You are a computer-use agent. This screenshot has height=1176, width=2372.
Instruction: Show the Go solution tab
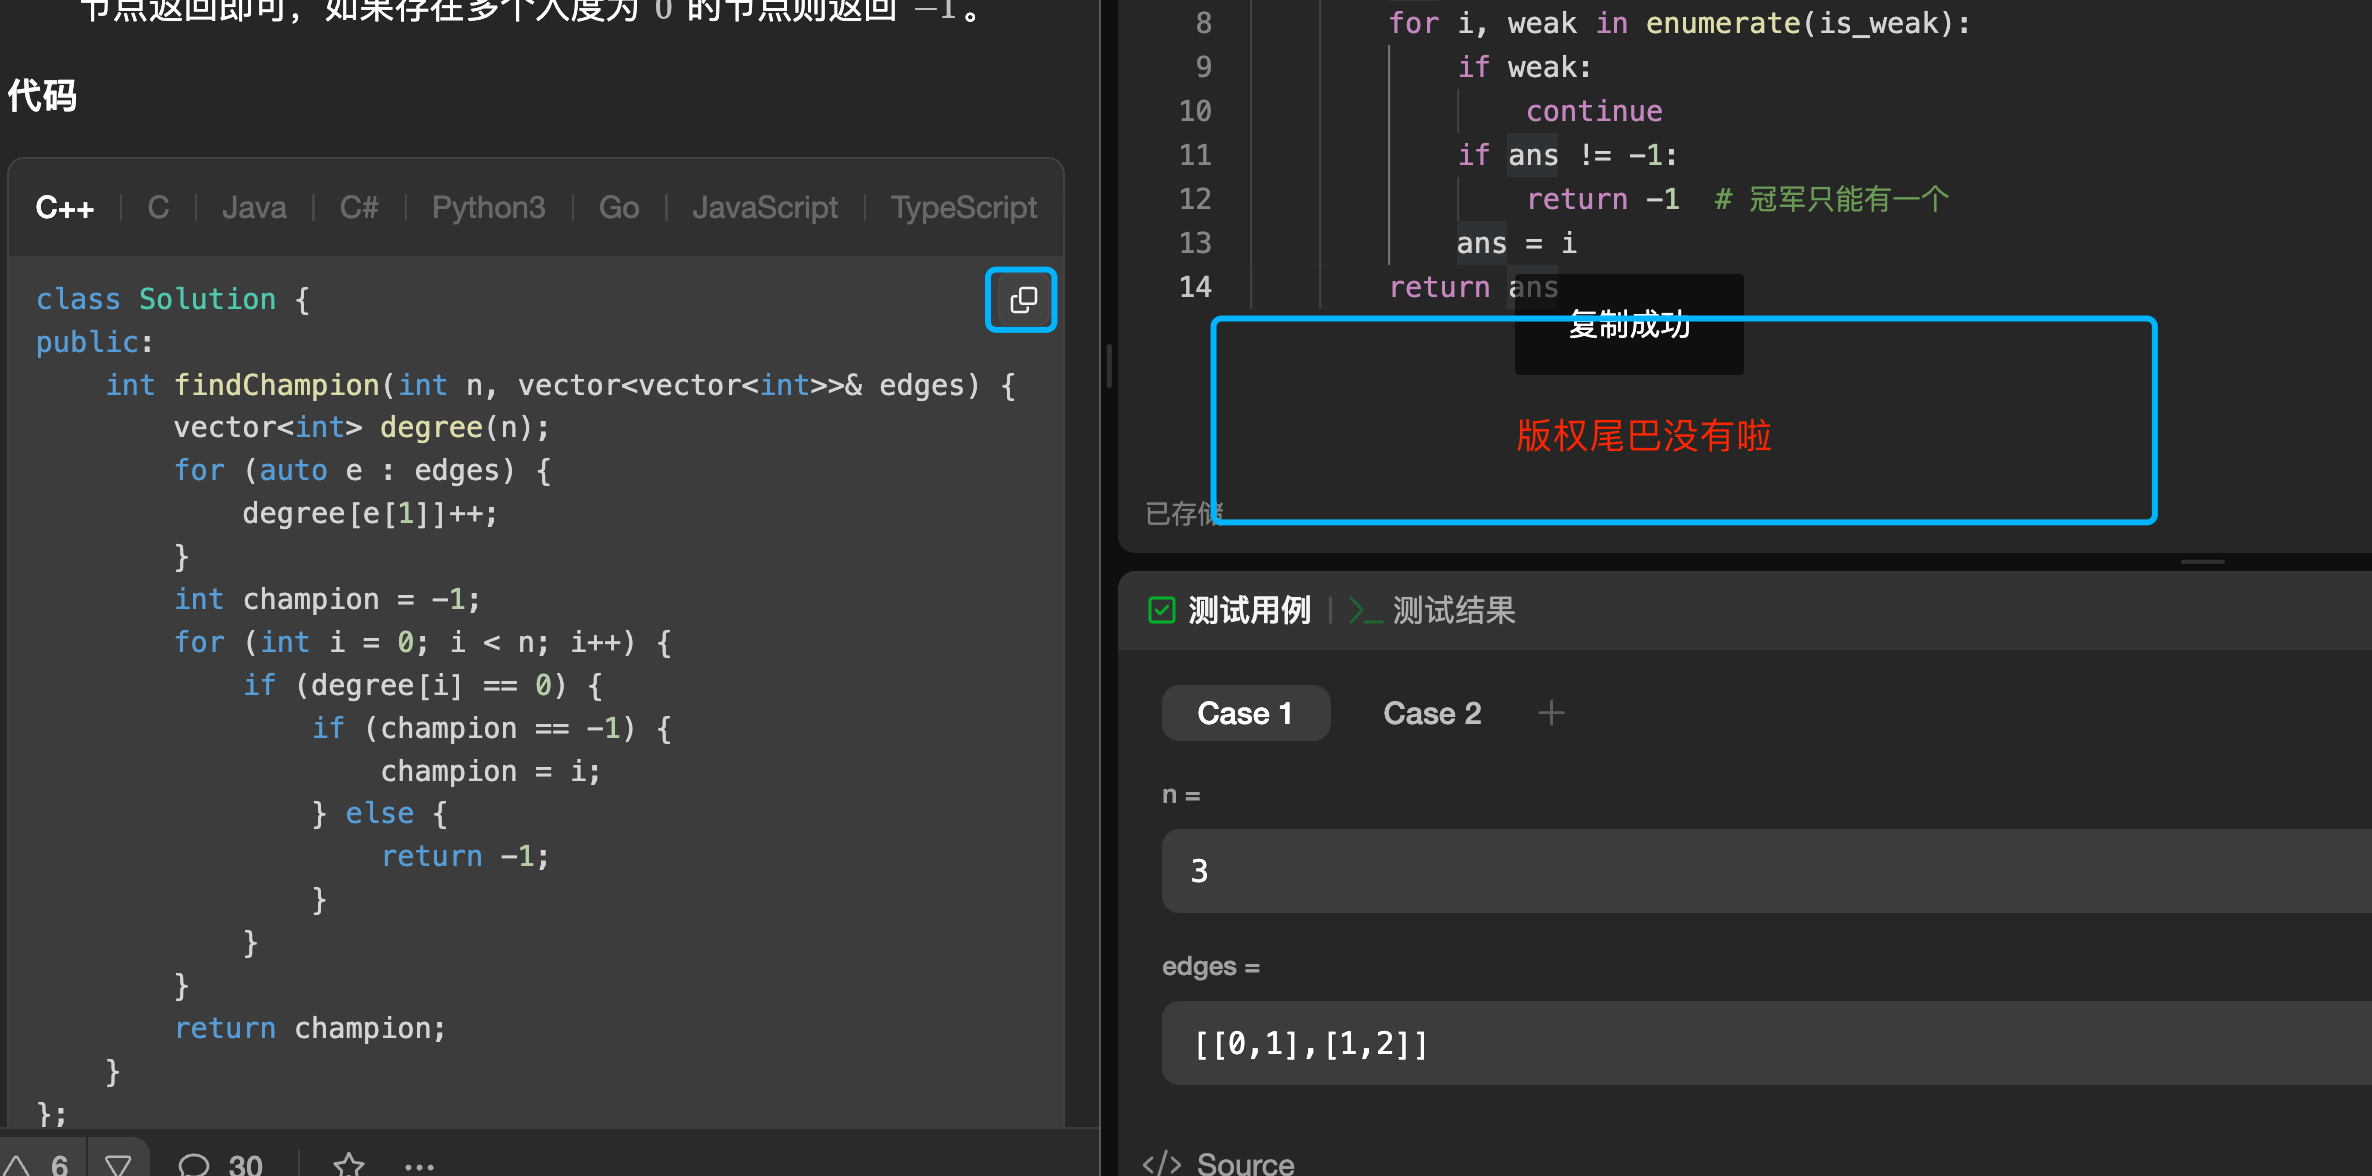click(619, 207)
